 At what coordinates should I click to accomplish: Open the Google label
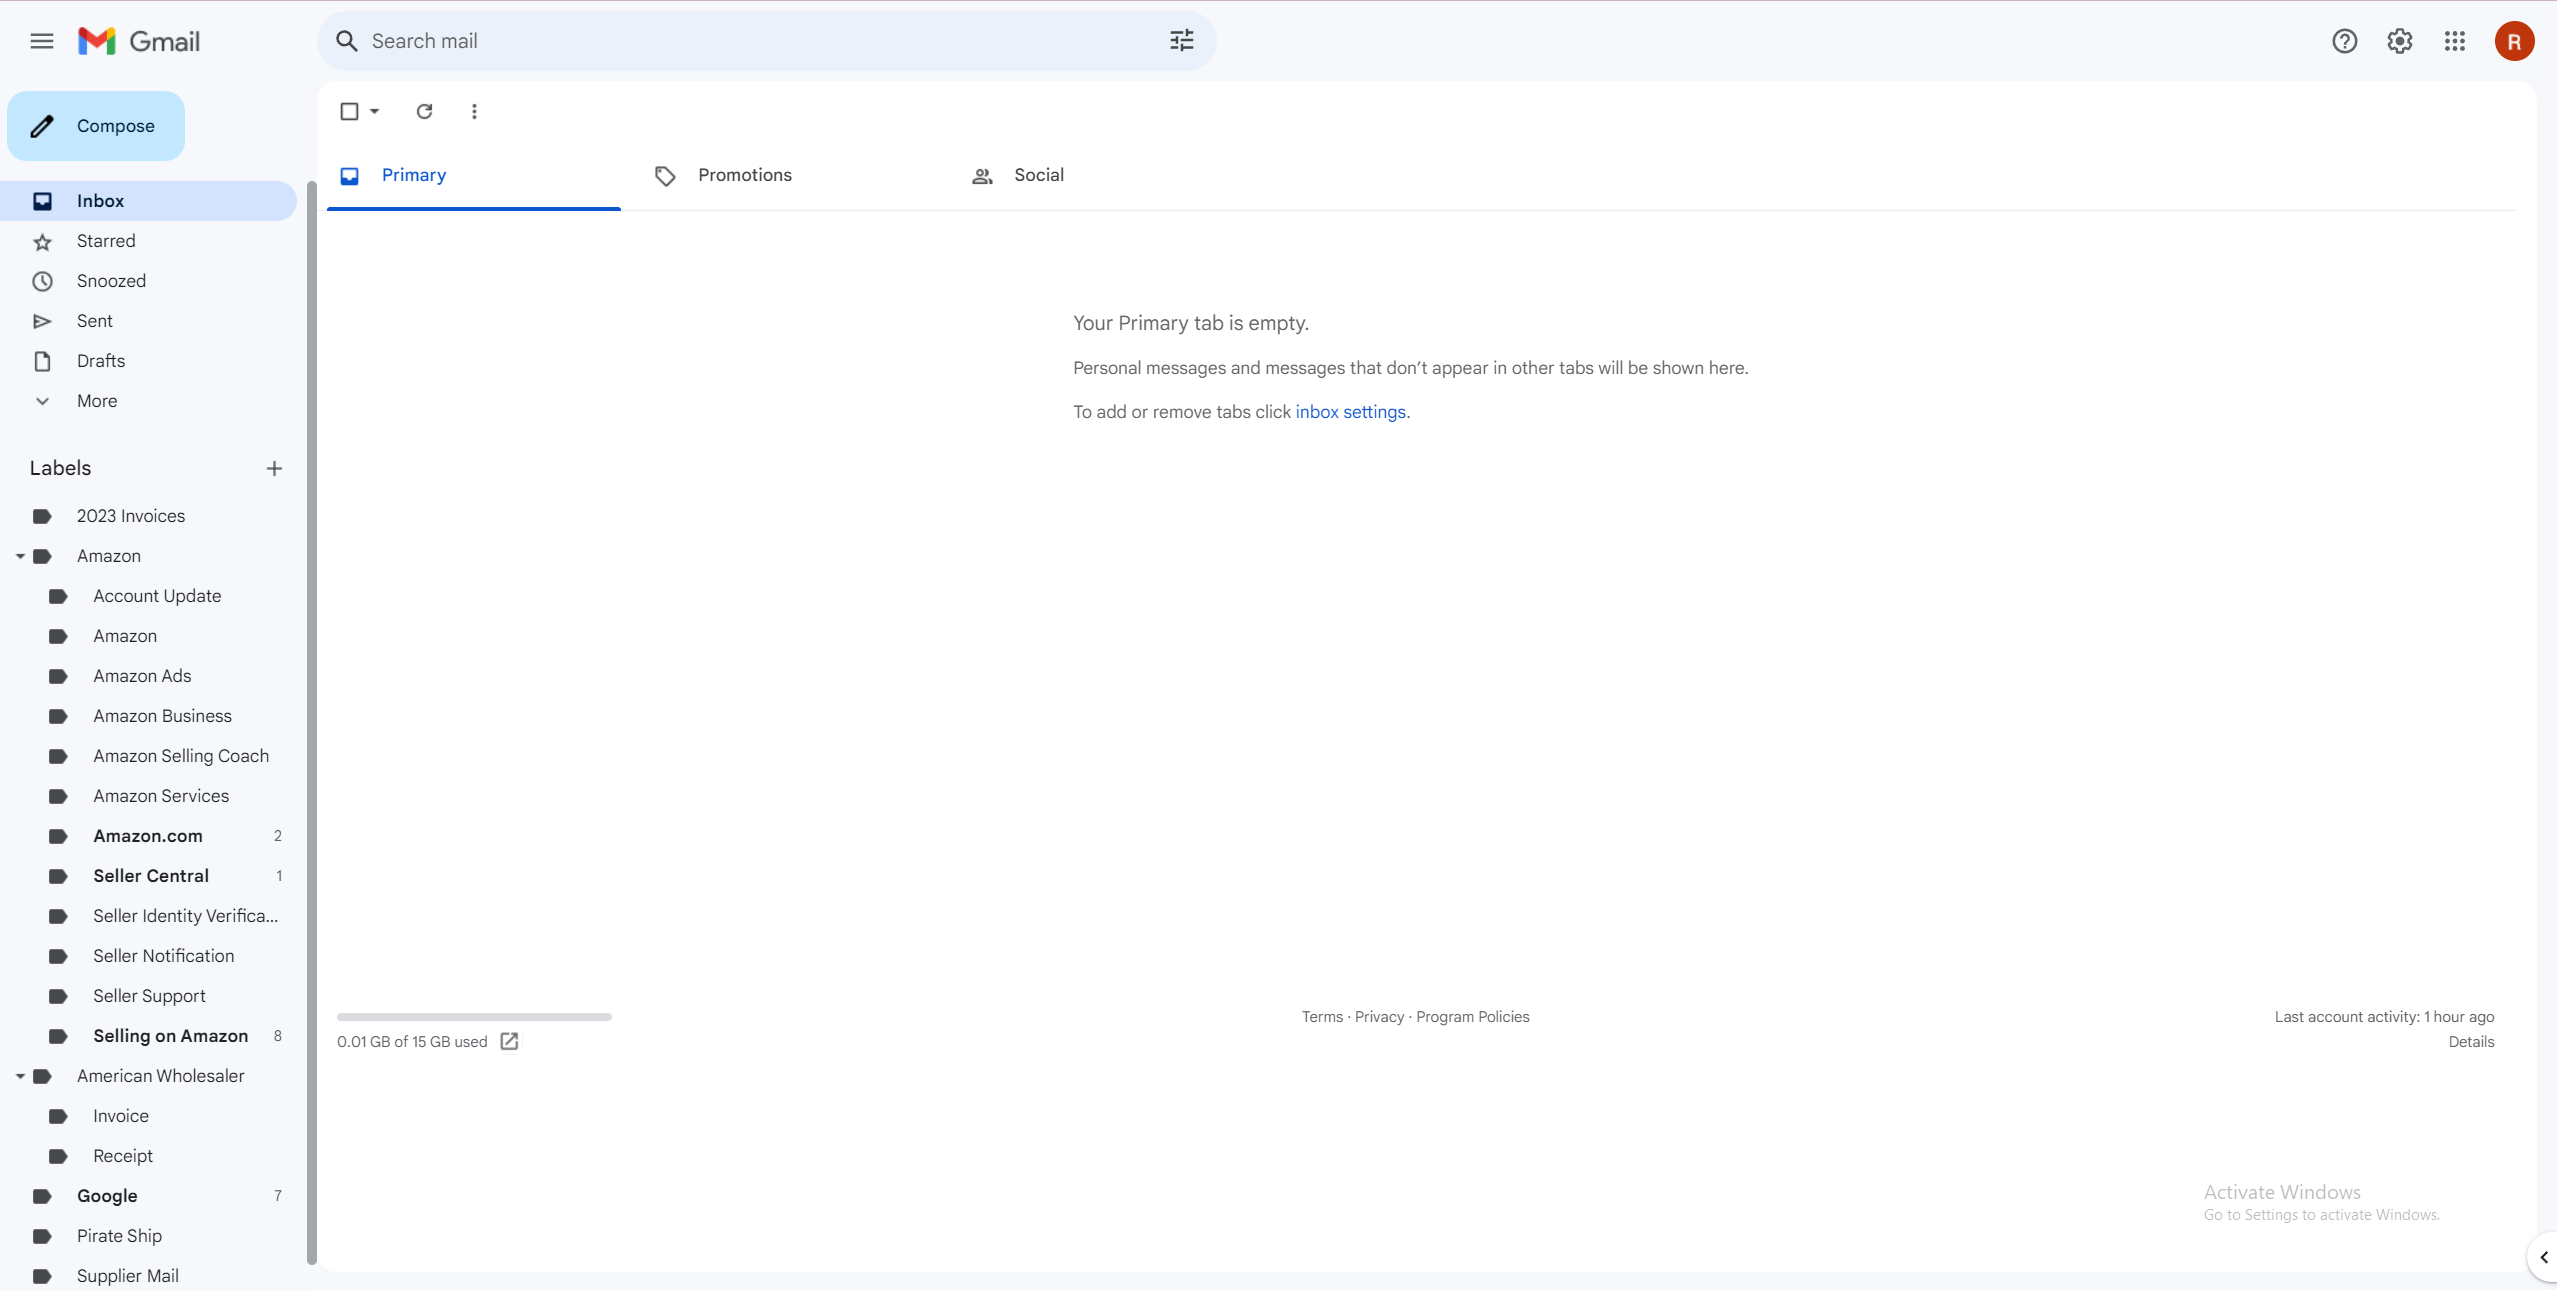point(149,1196)
